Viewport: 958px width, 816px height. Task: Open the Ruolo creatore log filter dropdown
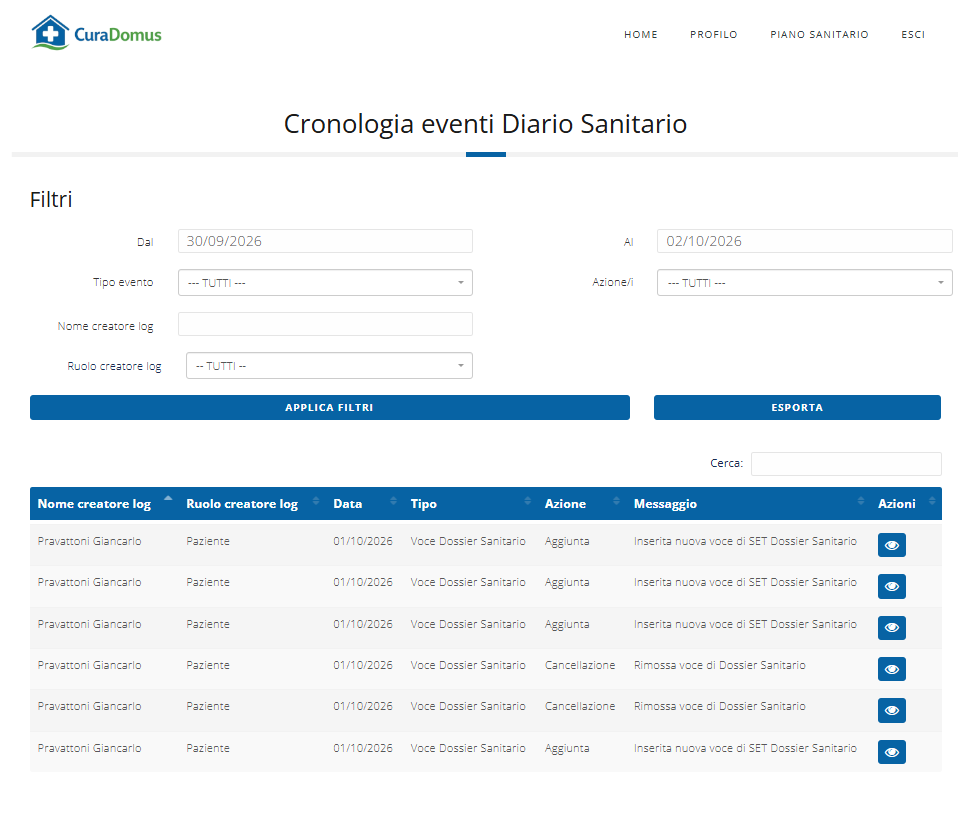point(329,366)
